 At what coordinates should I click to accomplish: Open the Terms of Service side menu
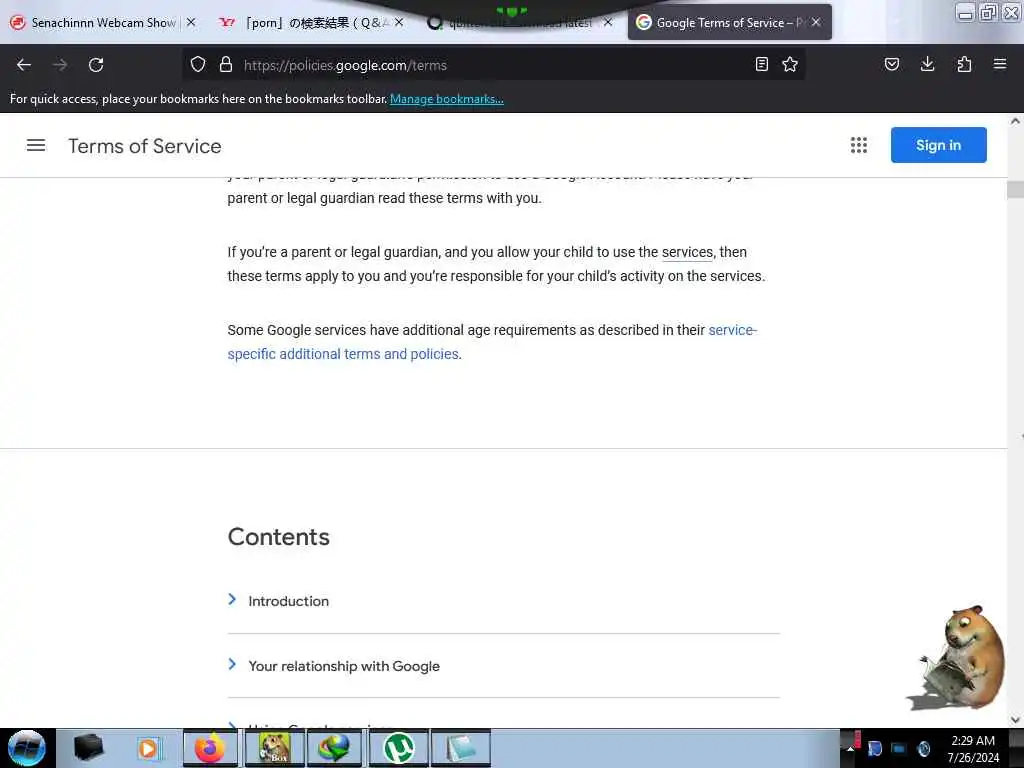click(x=36, y=145)
